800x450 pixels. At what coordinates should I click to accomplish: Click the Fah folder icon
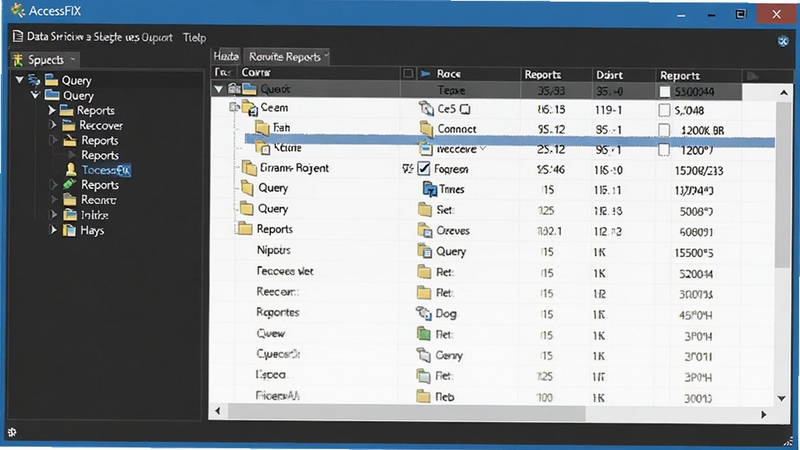click(x=262, y=128)
